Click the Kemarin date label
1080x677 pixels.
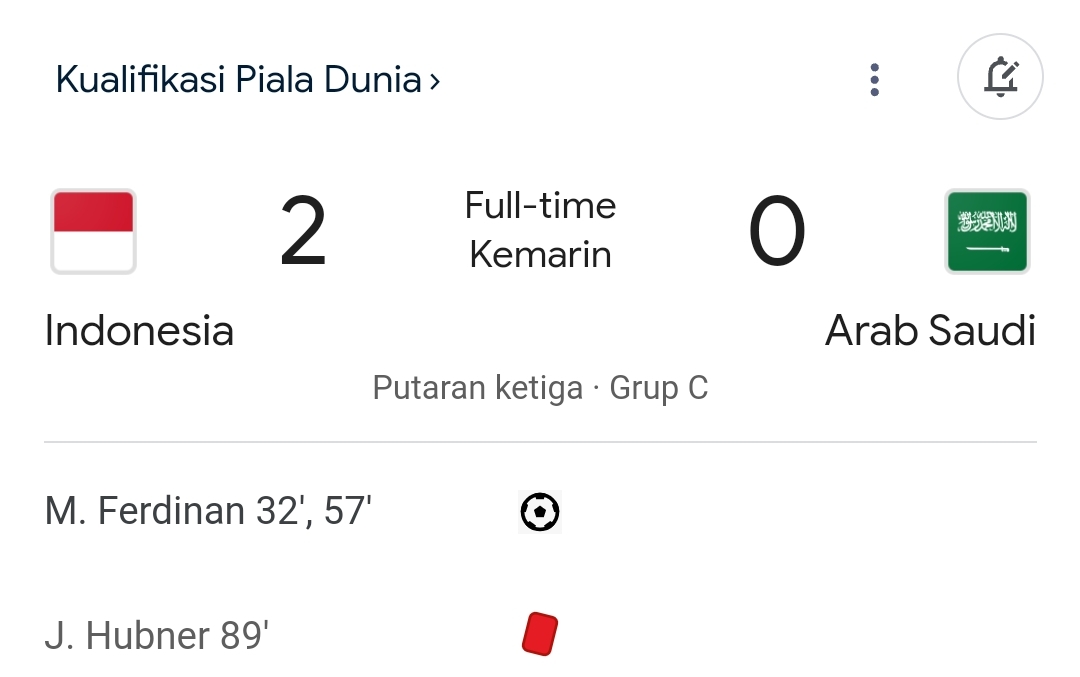click(540, 254)
